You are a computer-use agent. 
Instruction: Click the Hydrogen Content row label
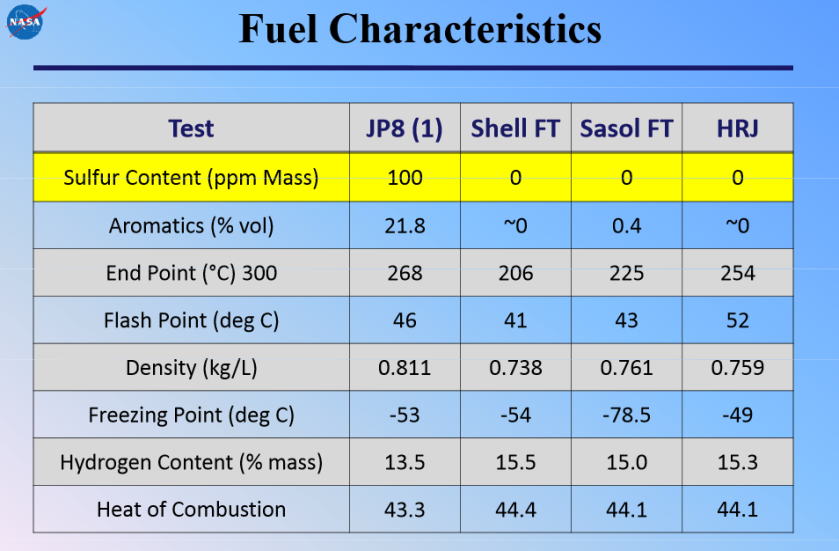[x=191, y=462]
